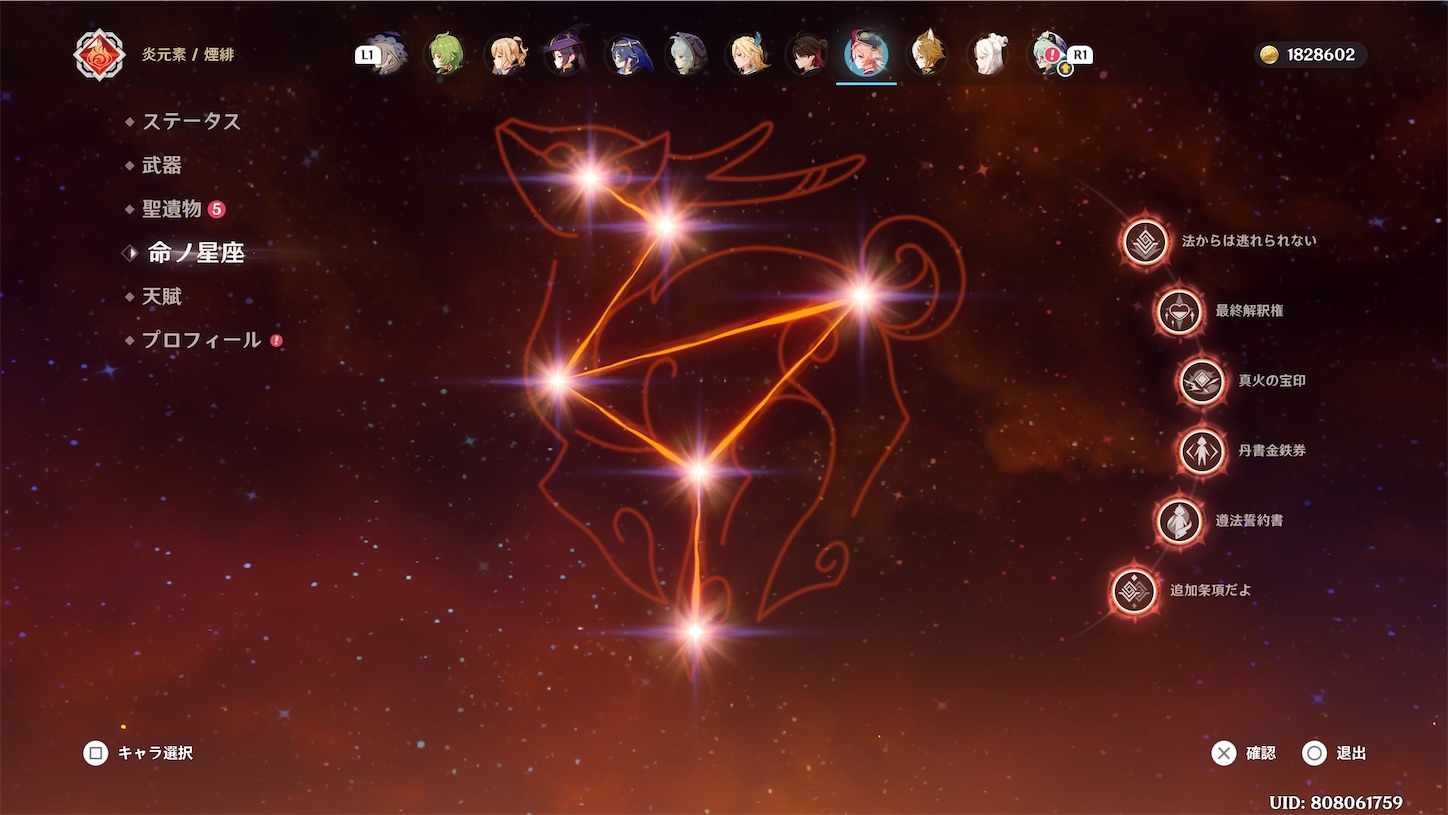Click the rightmost star near the tail curl
Image resolution: width=1448 pixels, height=815 pixels.
(861, 295)
